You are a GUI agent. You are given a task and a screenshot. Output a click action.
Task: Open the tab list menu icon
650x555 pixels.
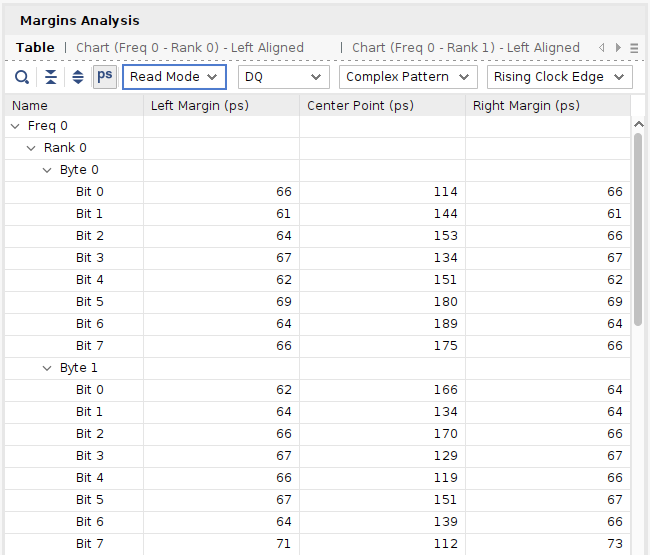(635, 48)
